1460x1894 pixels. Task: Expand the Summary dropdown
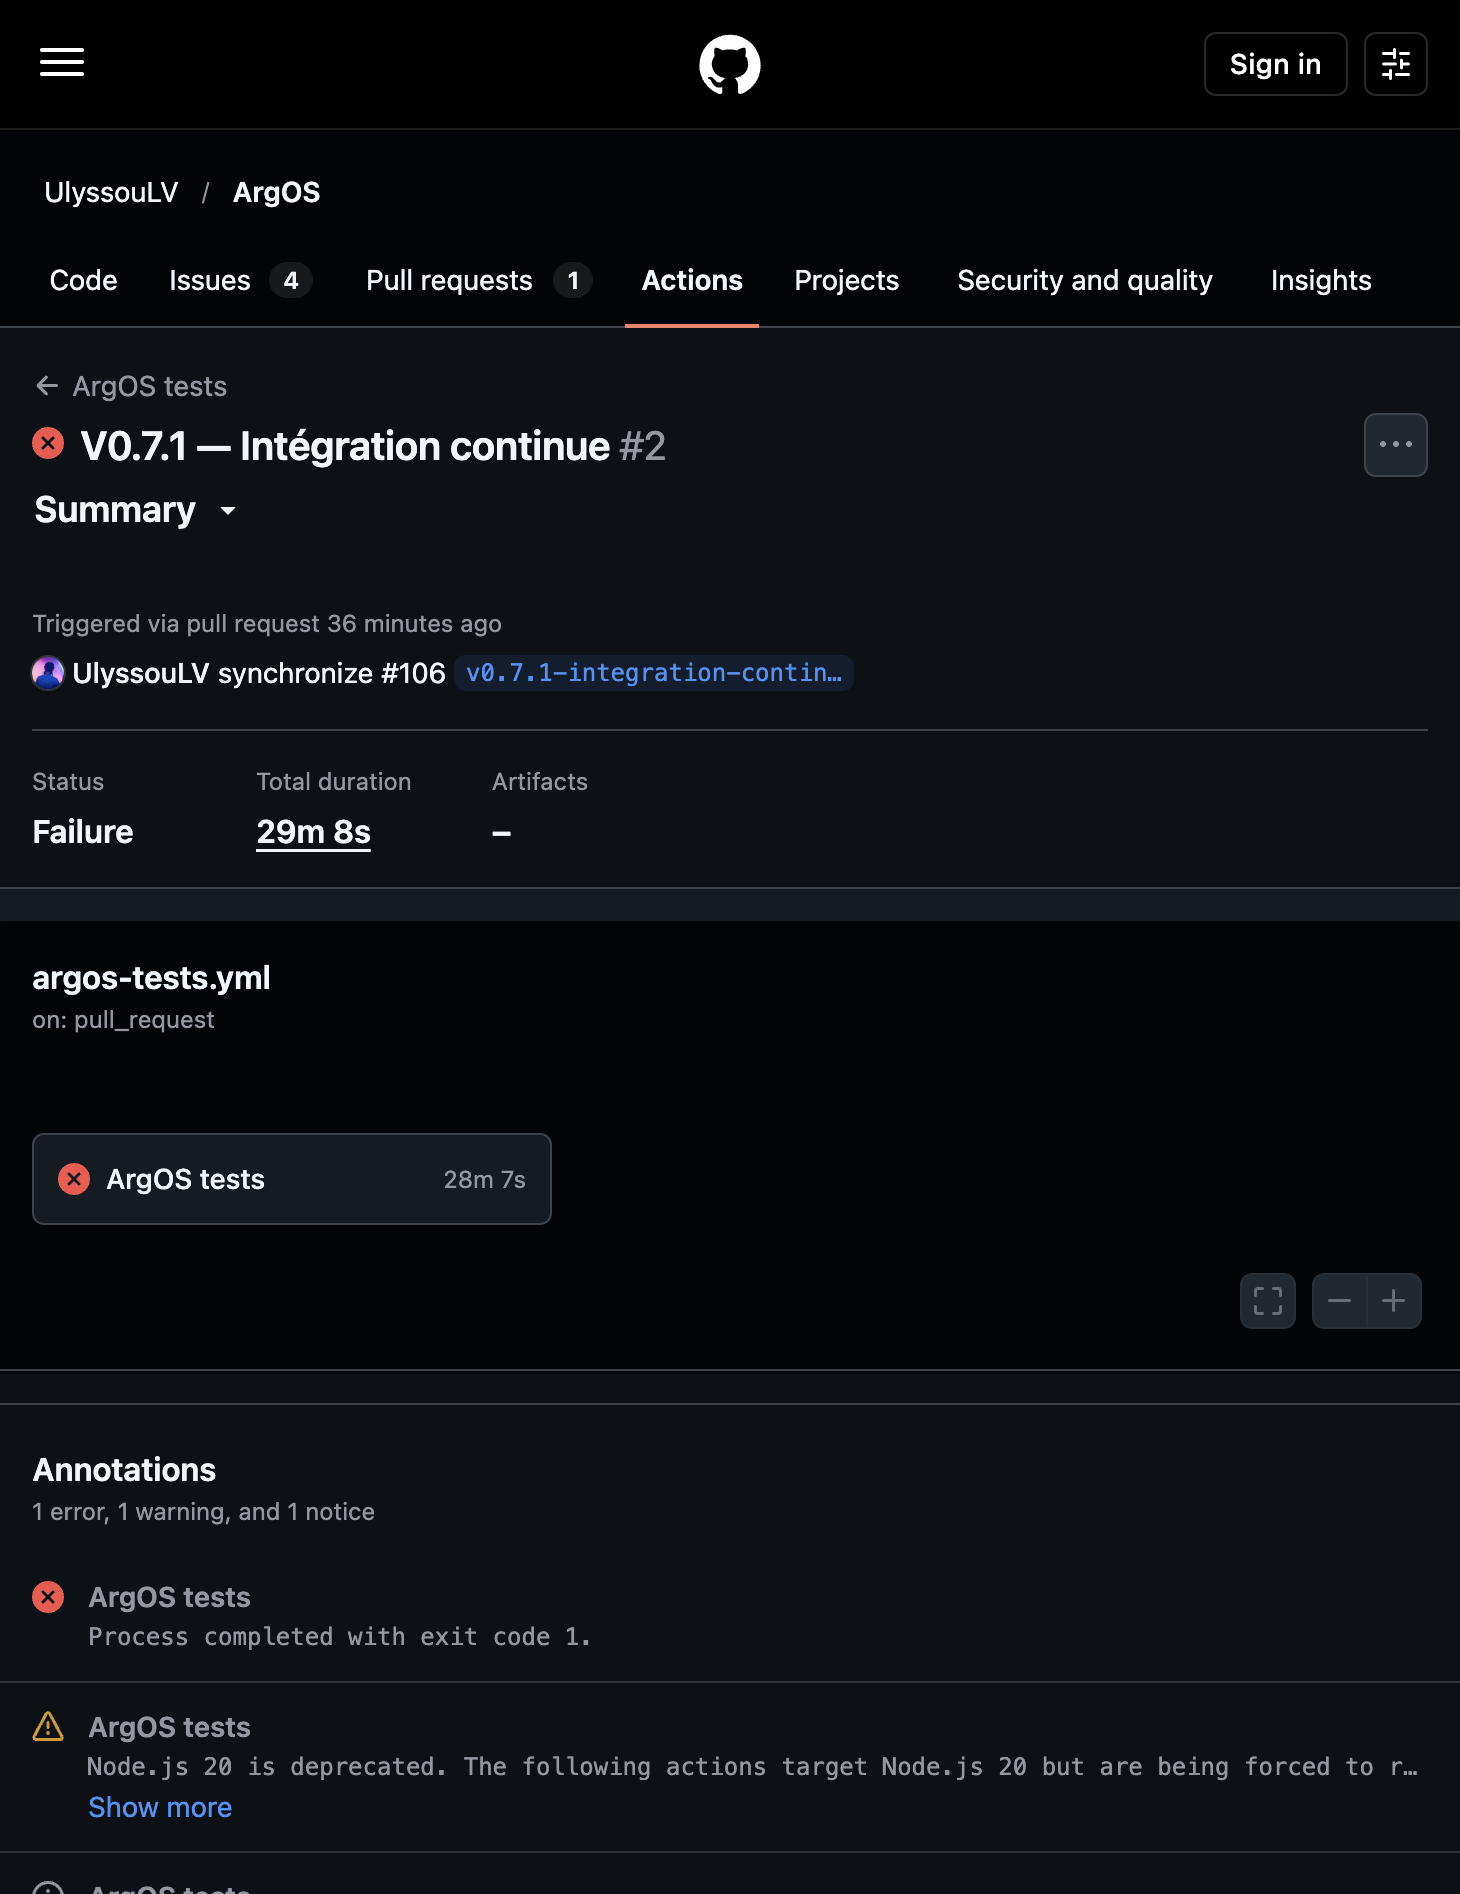pyautogui.click(x=136, y=510)
